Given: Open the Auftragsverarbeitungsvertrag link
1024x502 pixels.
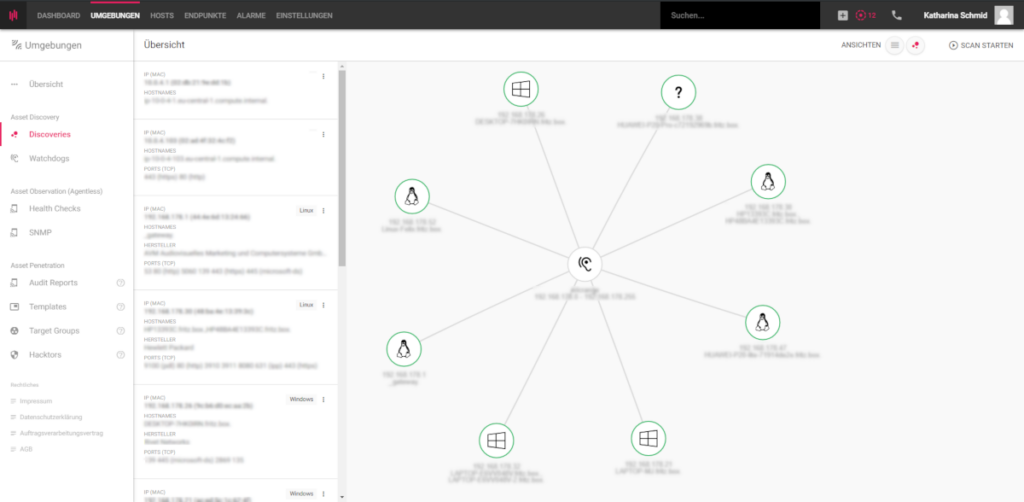Looking at the screenshot, I should pyautogui.click(x=61, y=433).
